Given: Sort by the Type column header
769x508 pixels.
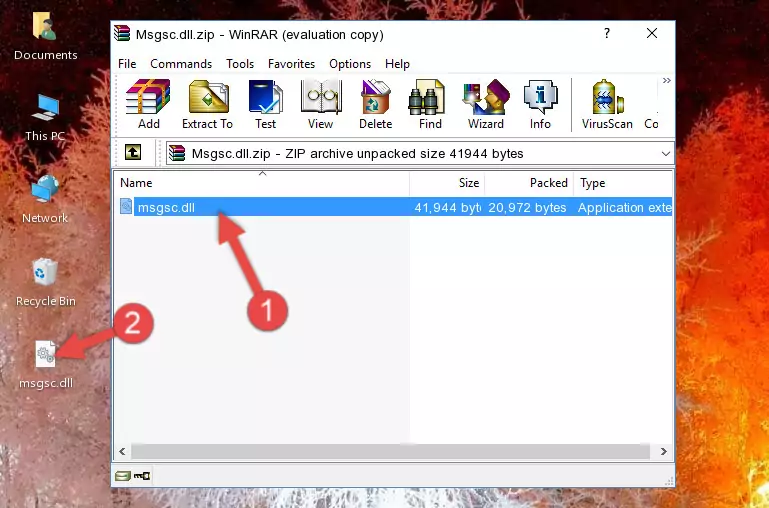Looking at the screenshot, I should 623,183.
